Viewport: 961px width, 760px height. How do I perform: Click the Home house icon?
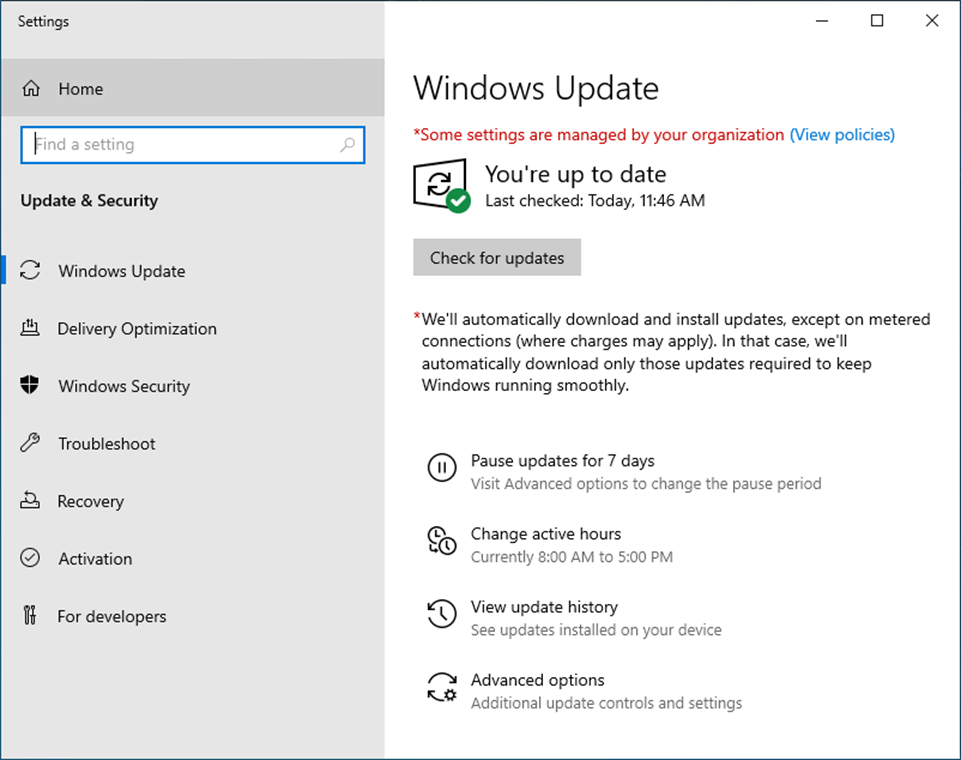31,89
